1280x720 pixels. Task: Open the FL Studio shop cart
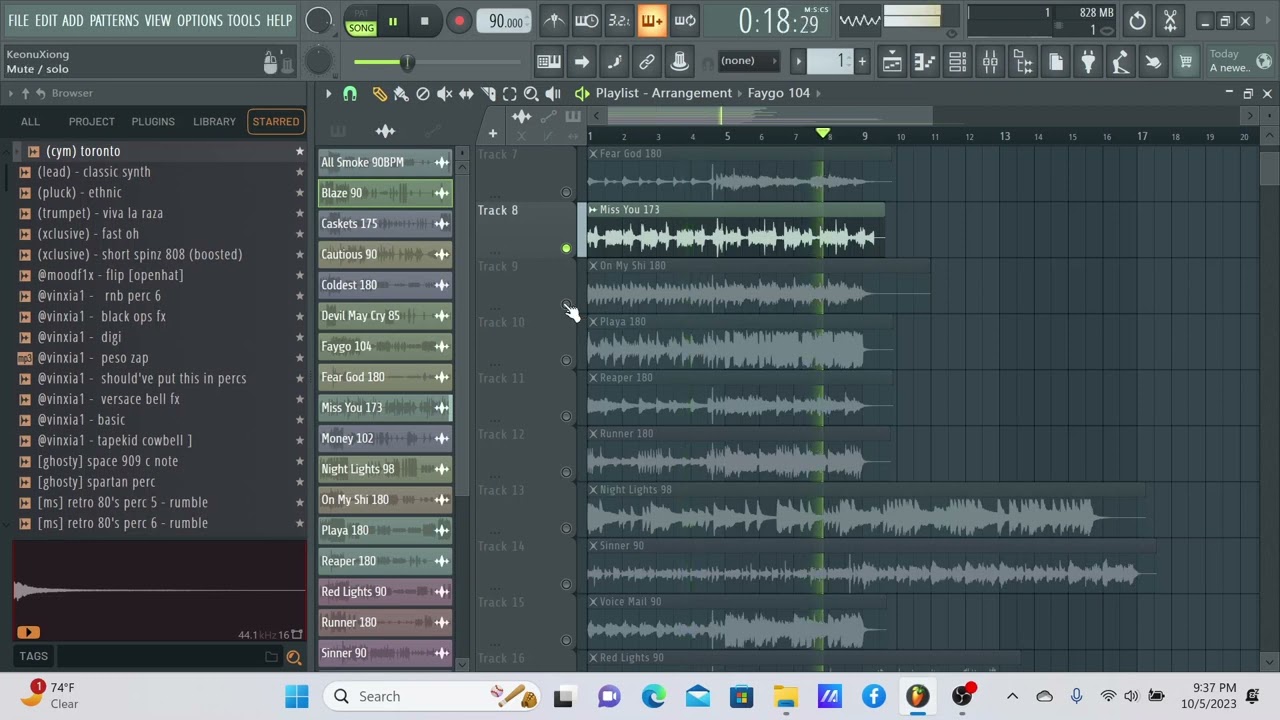[1185, 62]
